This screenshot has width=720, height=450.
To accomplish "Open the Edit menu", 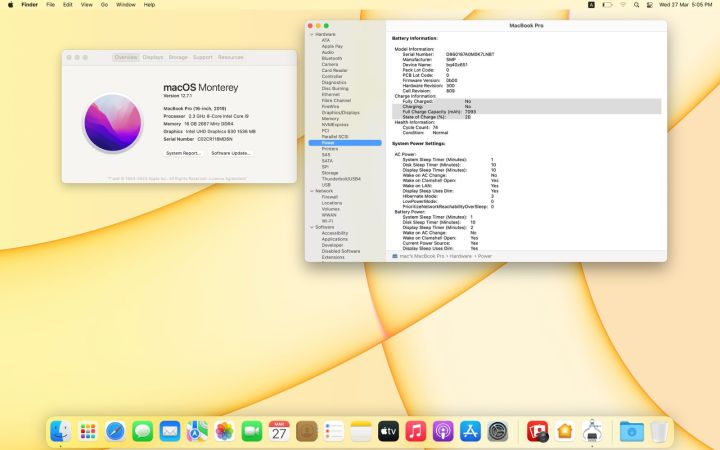I will pos(68,5).
